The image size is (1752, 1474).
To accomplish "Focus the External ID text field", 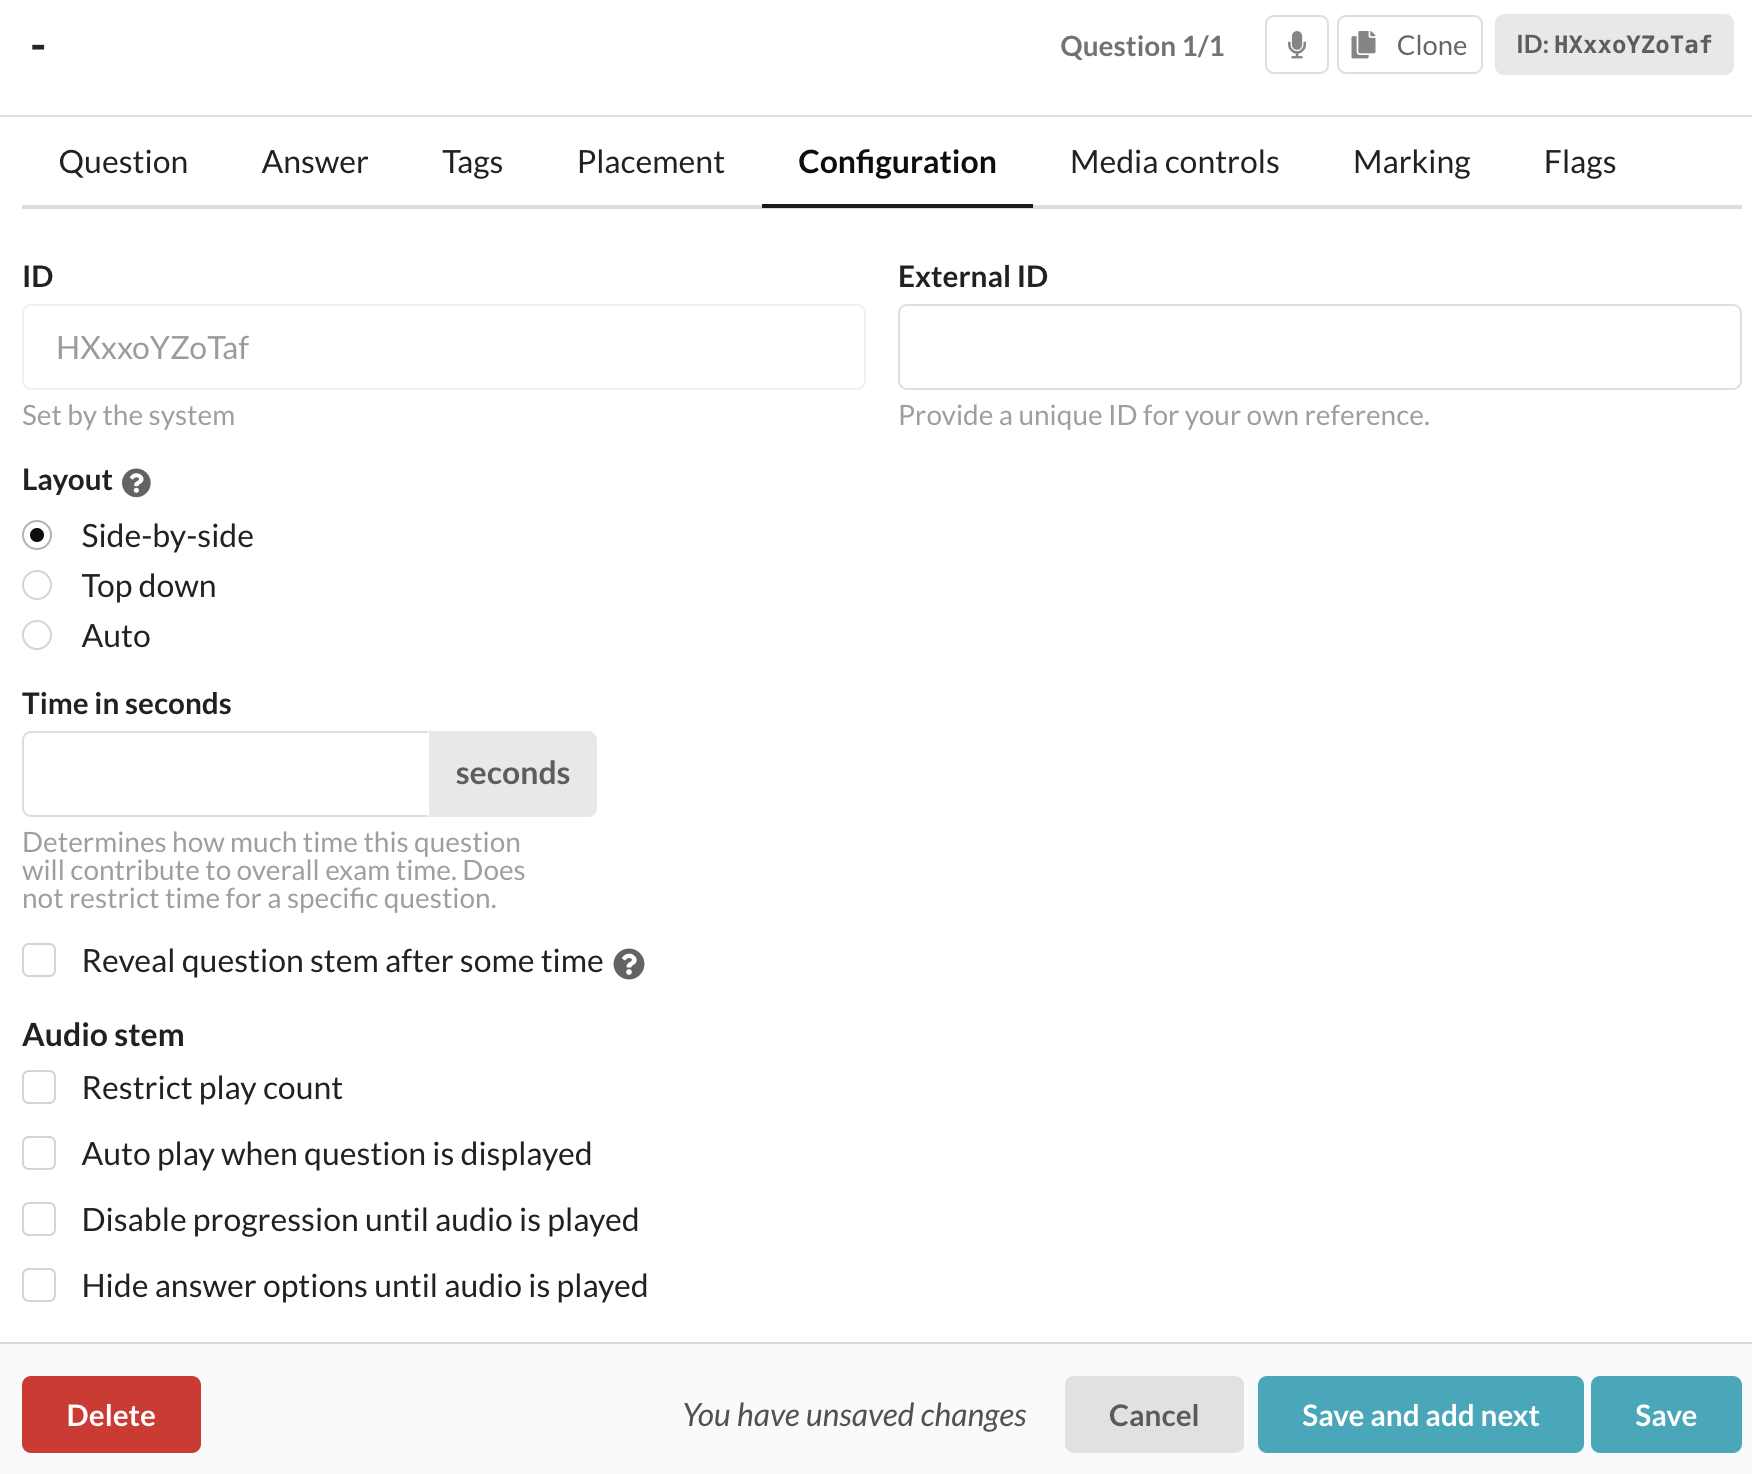I will coord(1319,347).
